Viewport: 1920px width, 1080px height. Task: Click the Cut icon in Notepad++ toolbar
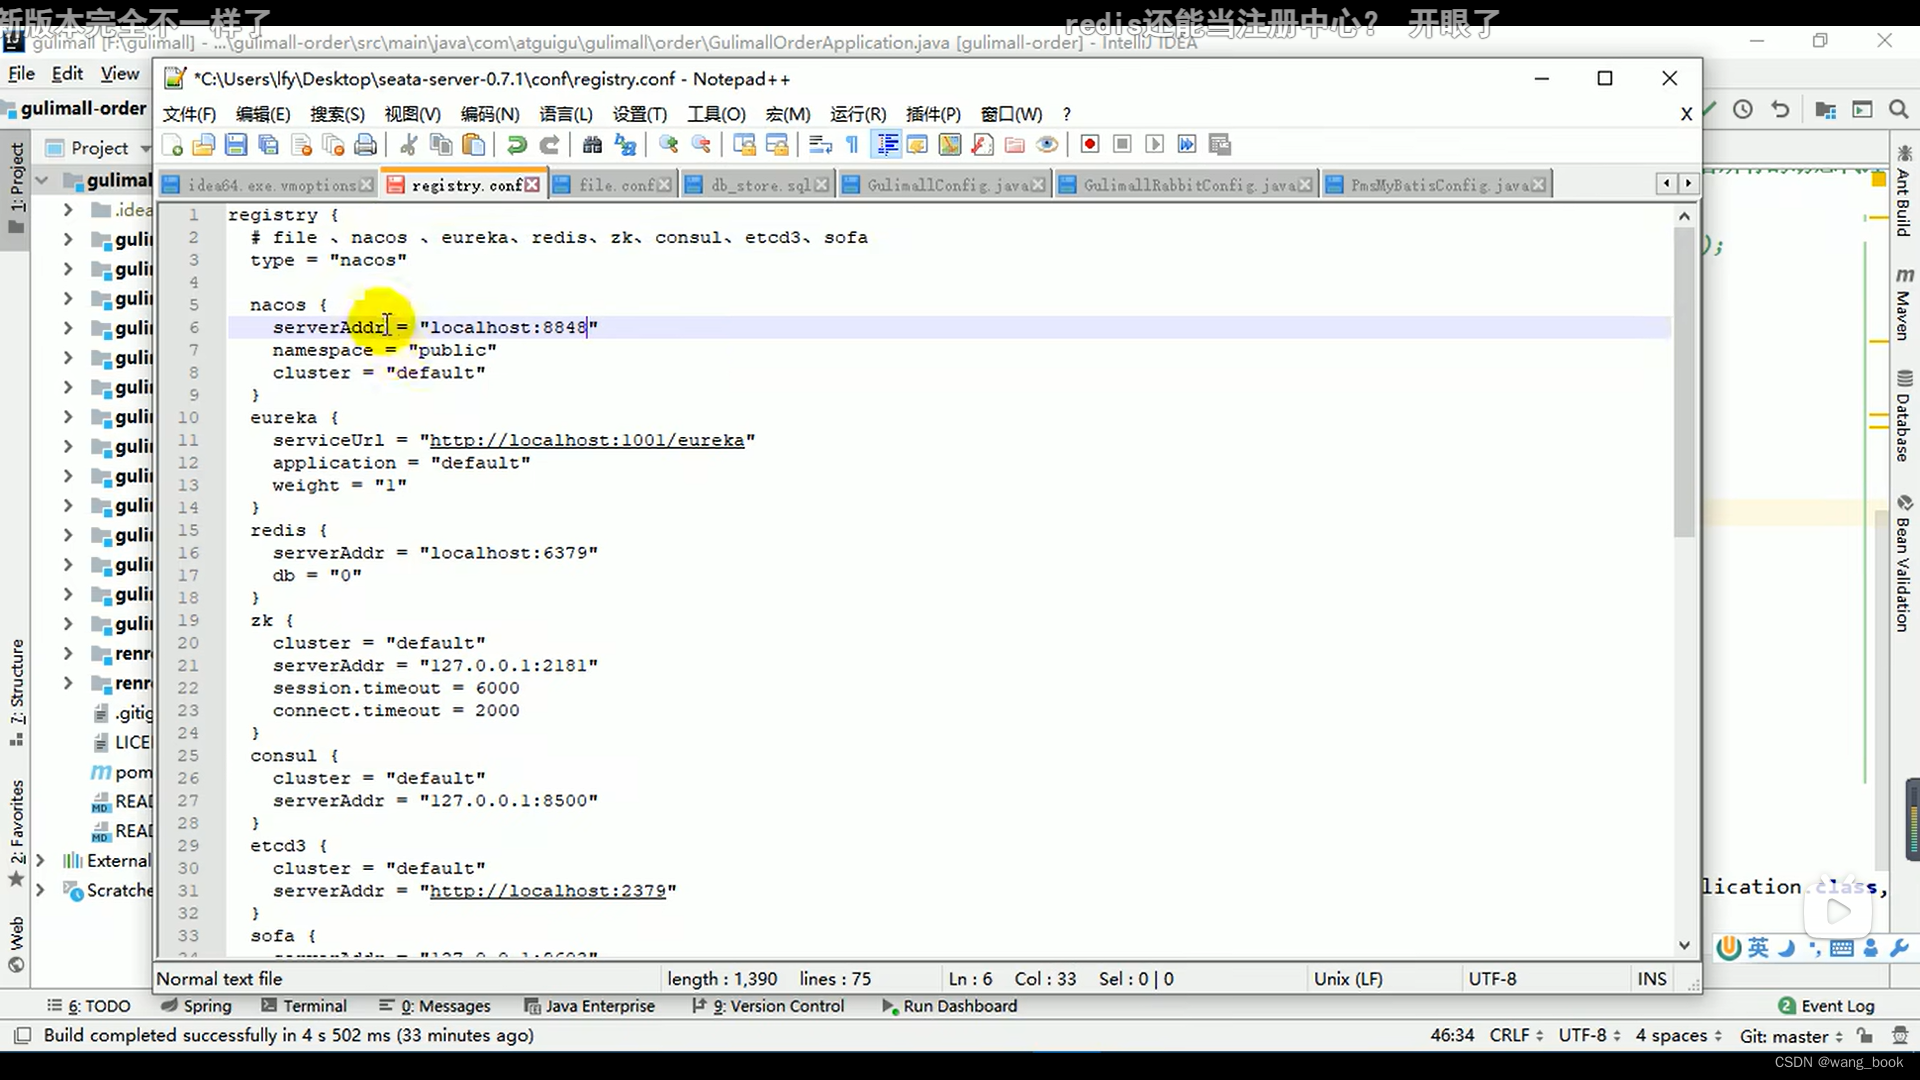409,144
